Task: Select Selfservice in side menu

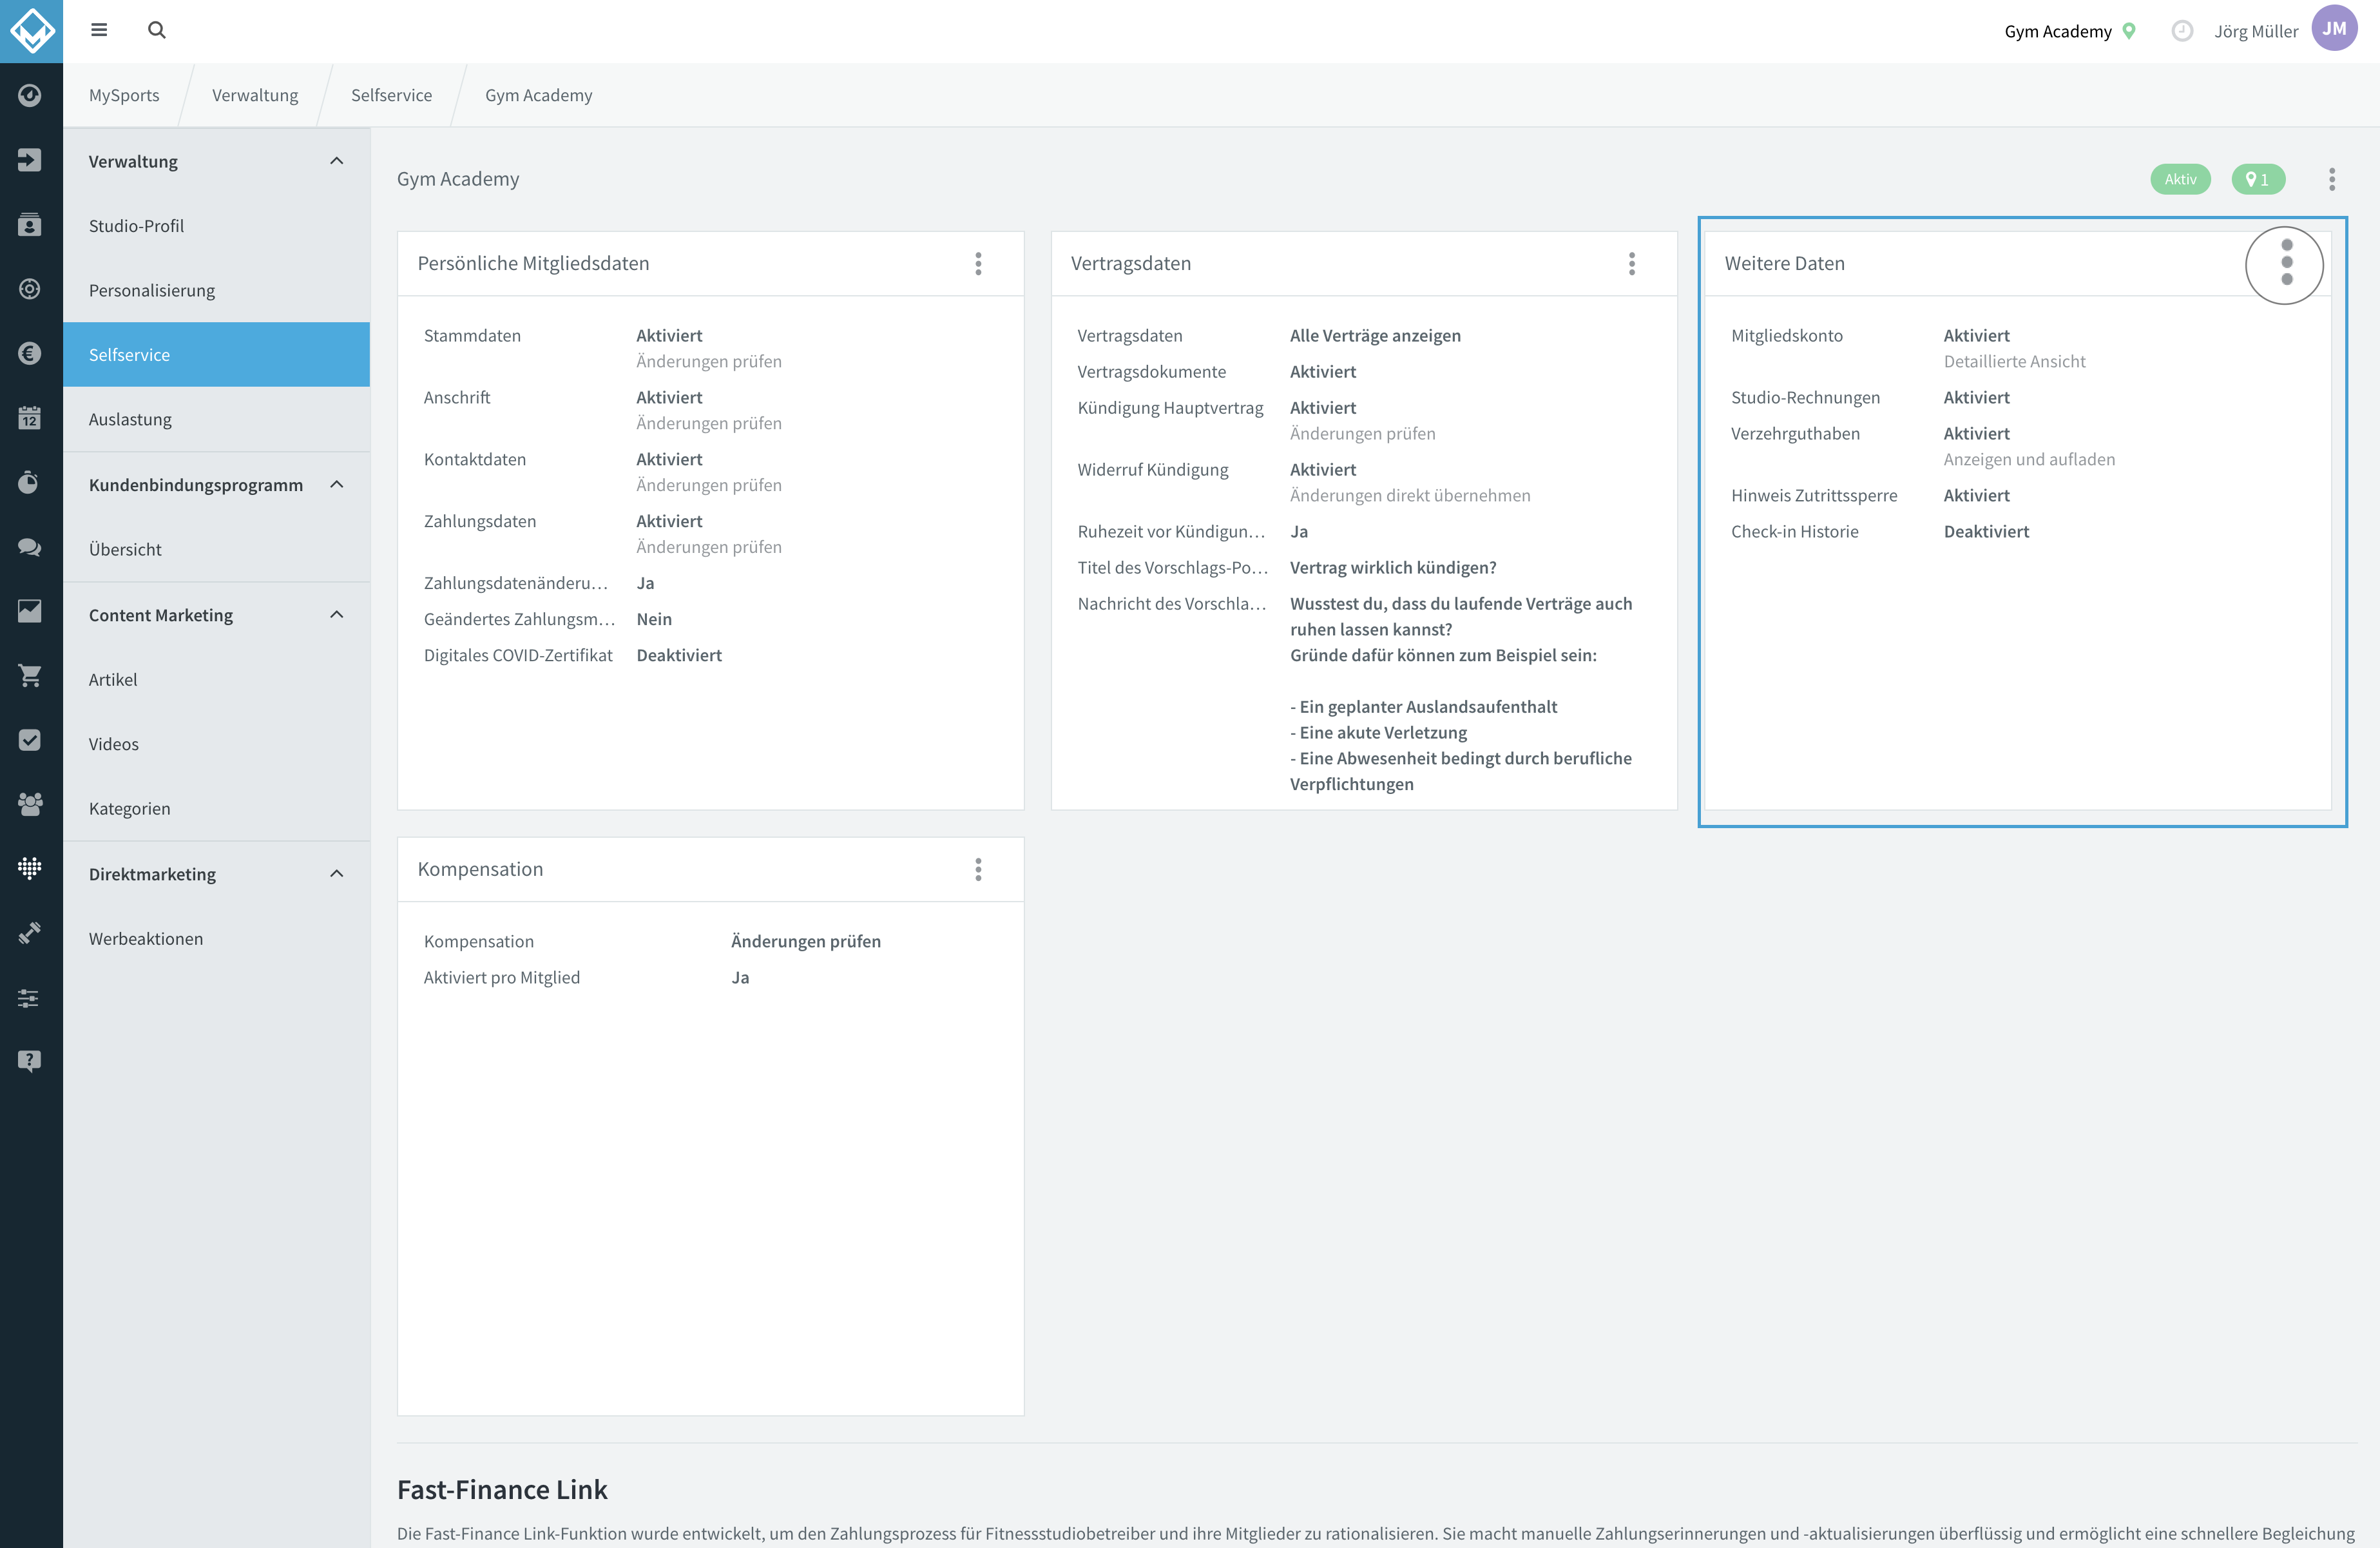Action: [216, 354]
